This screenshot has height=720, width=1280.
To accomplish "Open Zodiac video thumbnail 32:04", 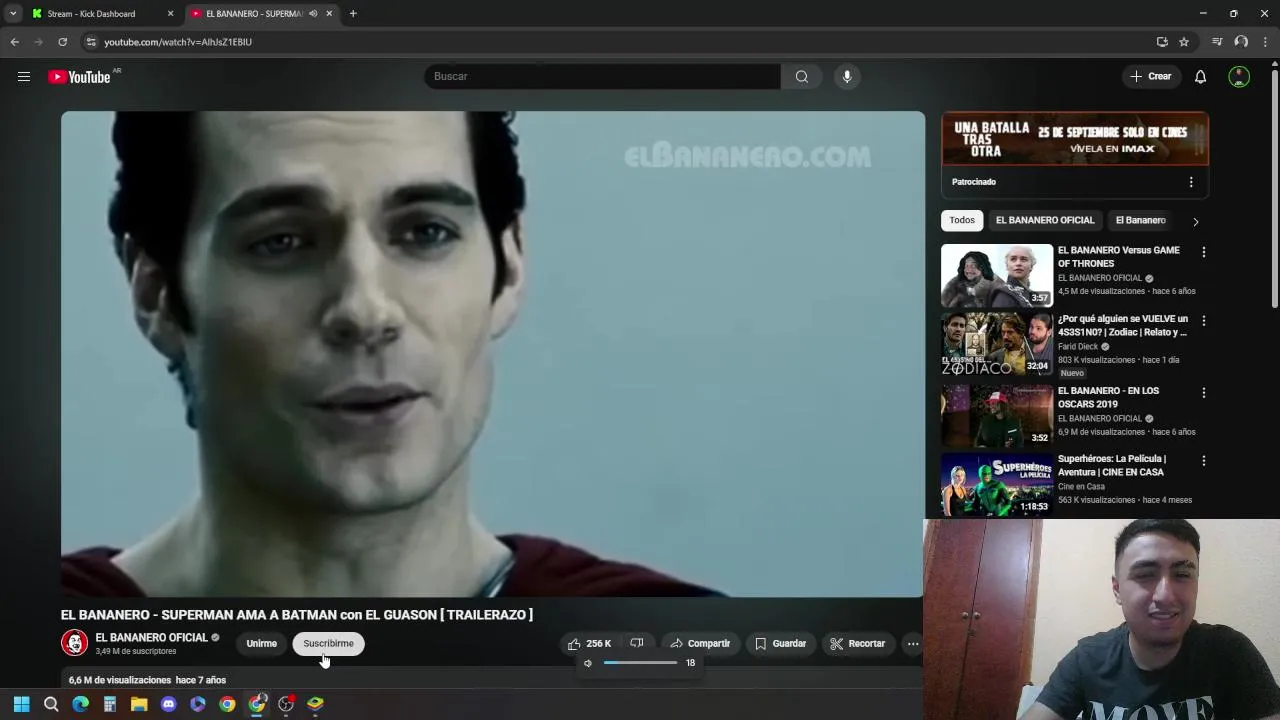I will click(997, 344).
